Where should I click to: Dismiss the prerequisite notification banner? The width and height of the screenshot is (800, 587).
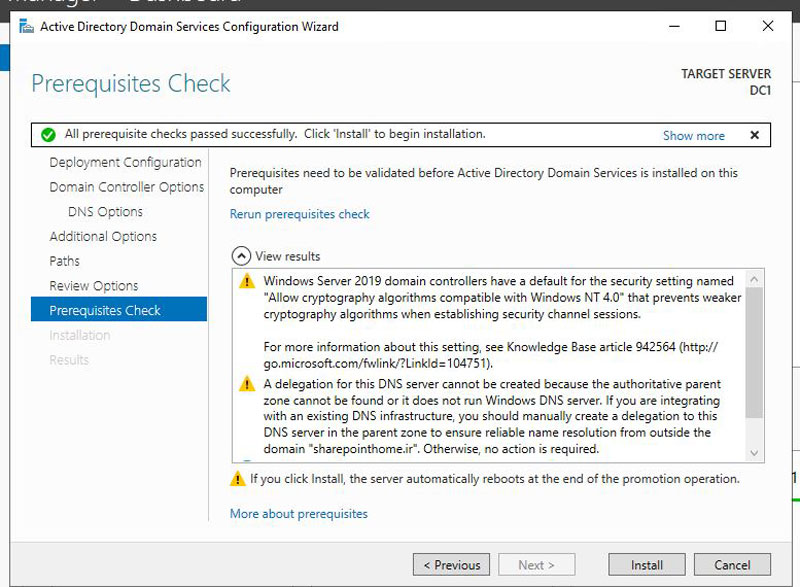click(x=755, y=135)
